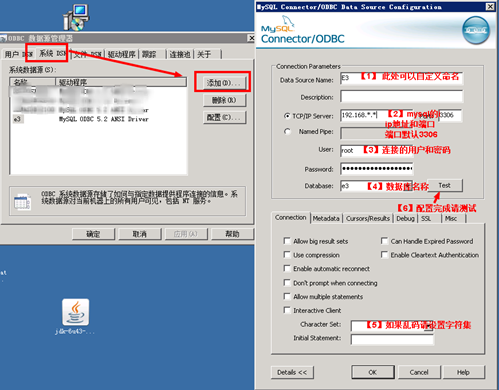Open the 连接池 tab
Viewport: 499px width, 390px height.
tap(180, 54)
